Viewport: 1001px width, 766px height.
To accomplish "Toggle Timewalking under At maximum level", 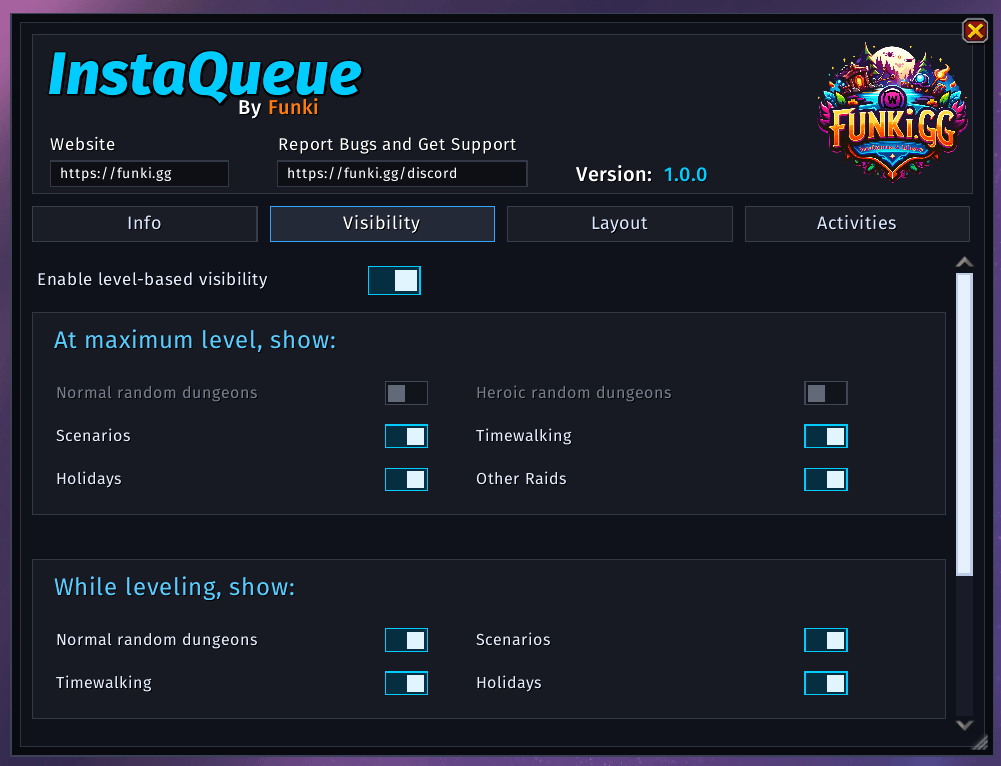I will coord(825,437).
